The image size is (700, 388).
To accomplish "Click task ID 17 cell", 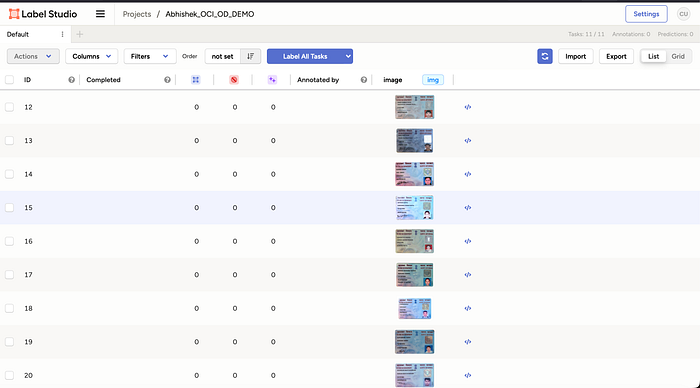I will (x=29, y=275).
